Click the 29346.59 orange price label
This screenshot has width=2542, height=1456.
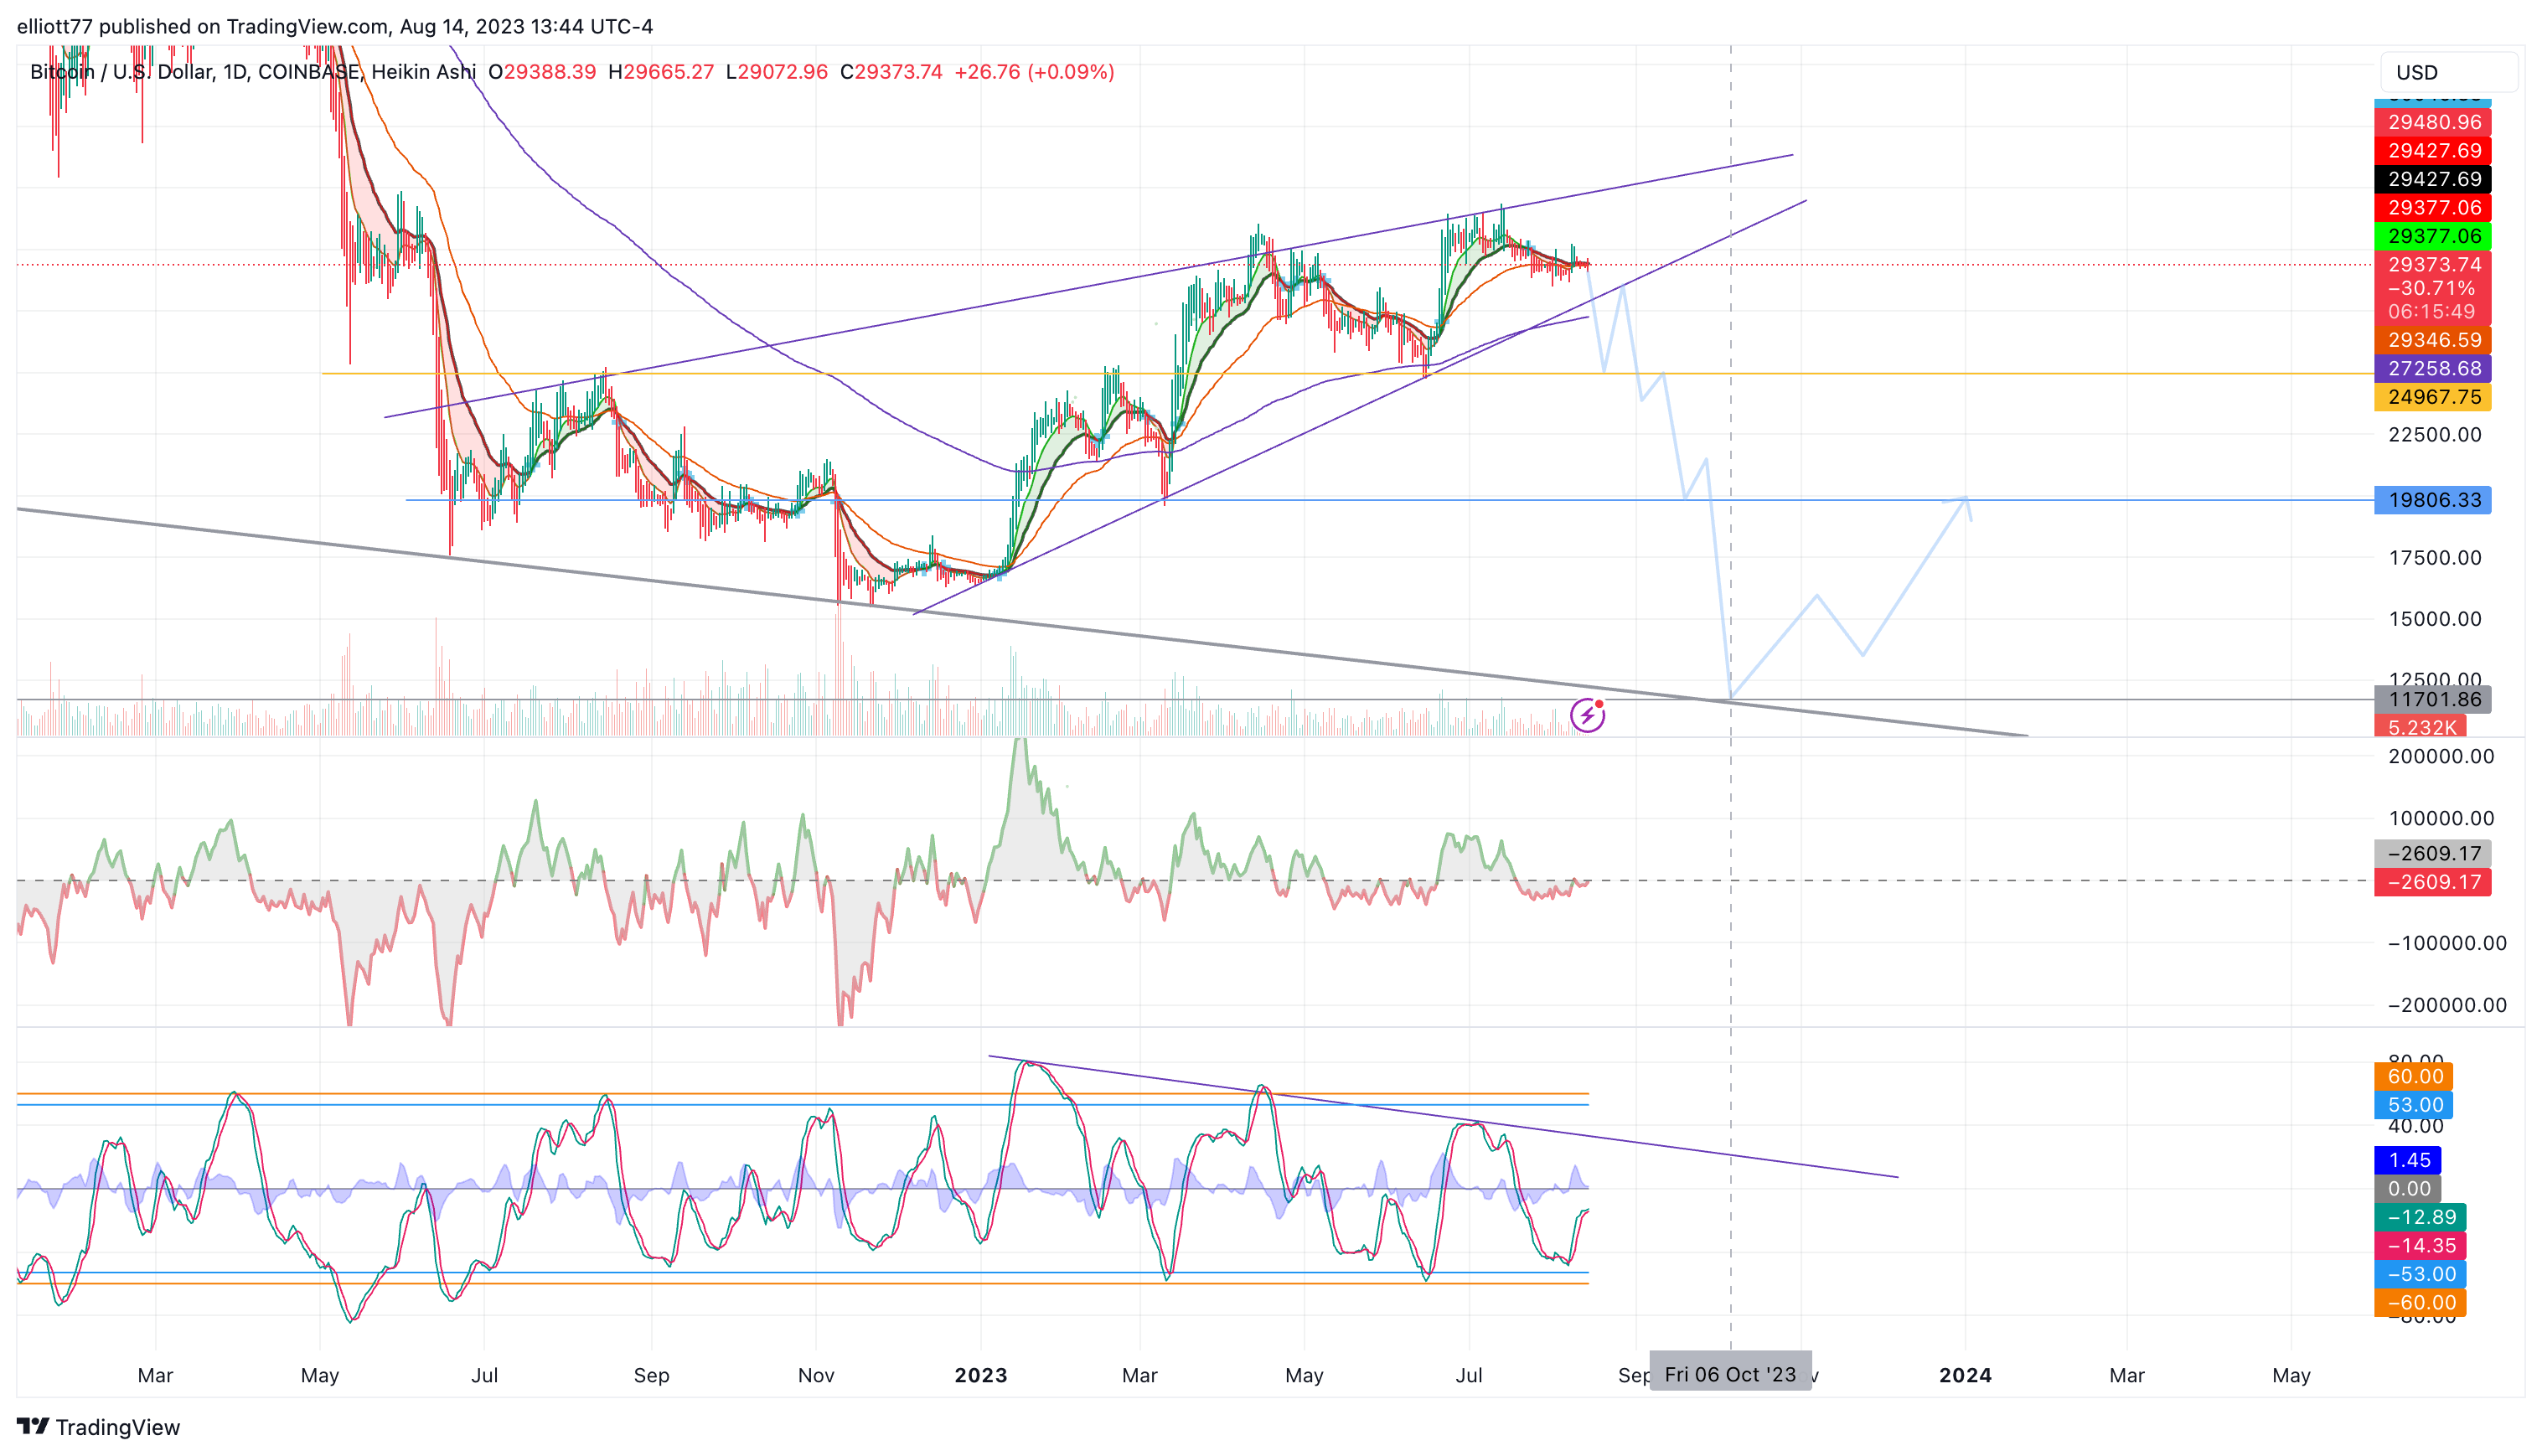[x=2432, y=340]
